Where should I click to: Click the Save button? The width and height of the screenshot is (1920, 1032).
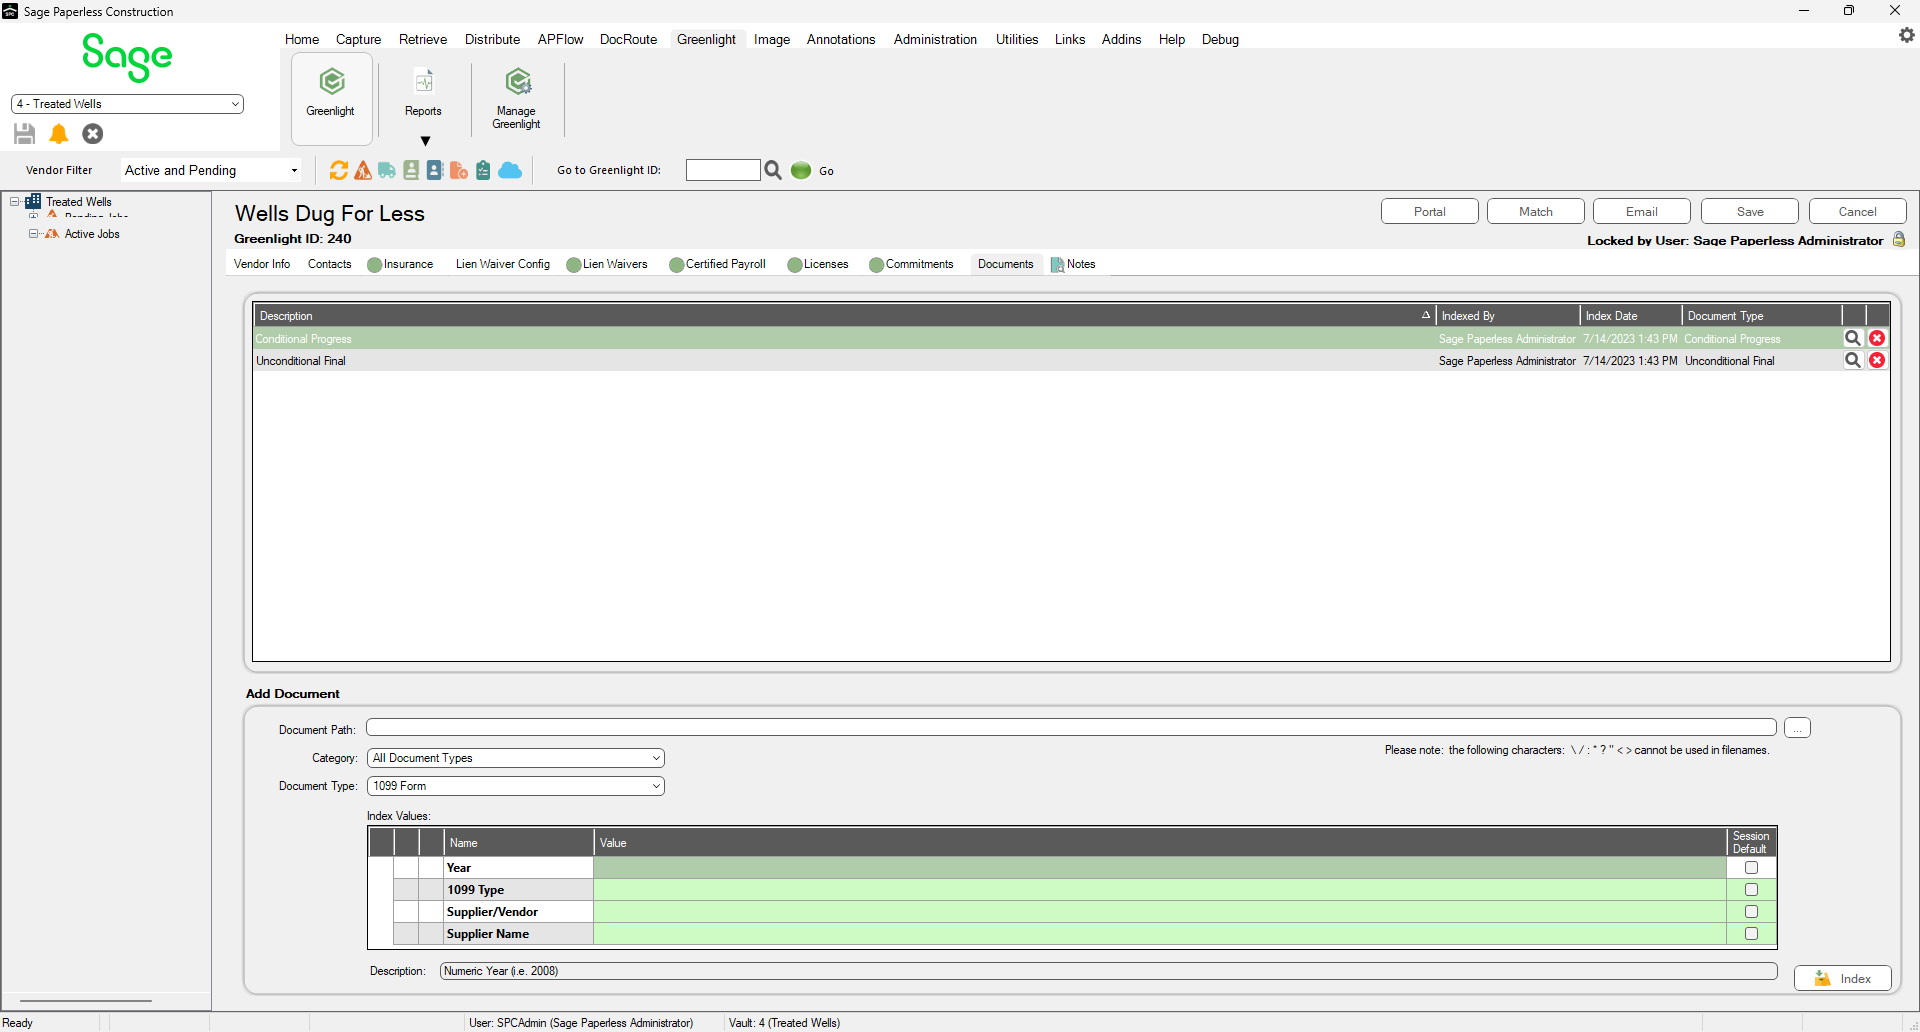coord(1750,212)
